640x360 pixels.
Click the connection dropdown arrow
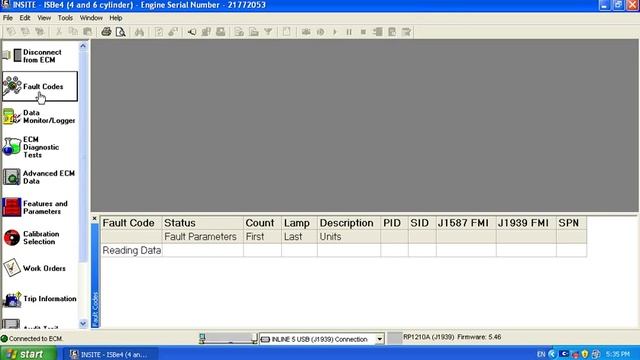pos(380,339)
